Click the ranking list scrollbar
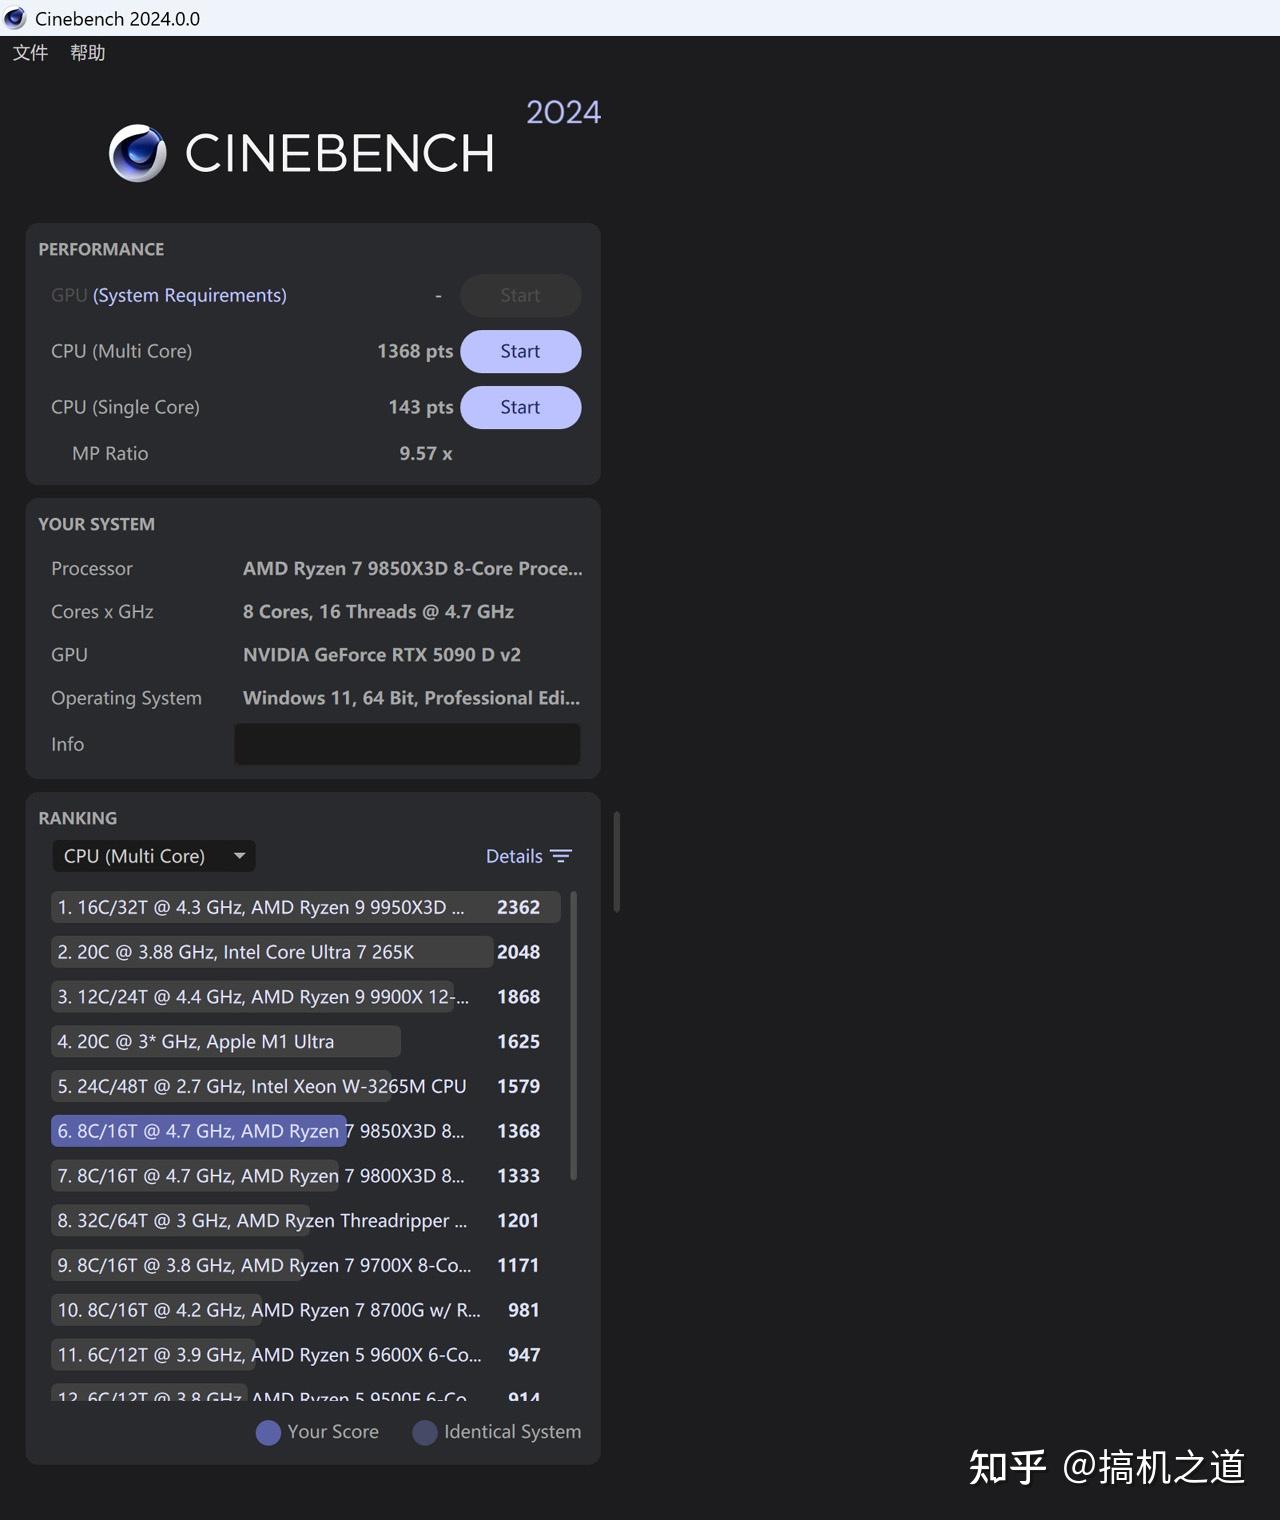The image size is (1280, 1520). 573,1035
